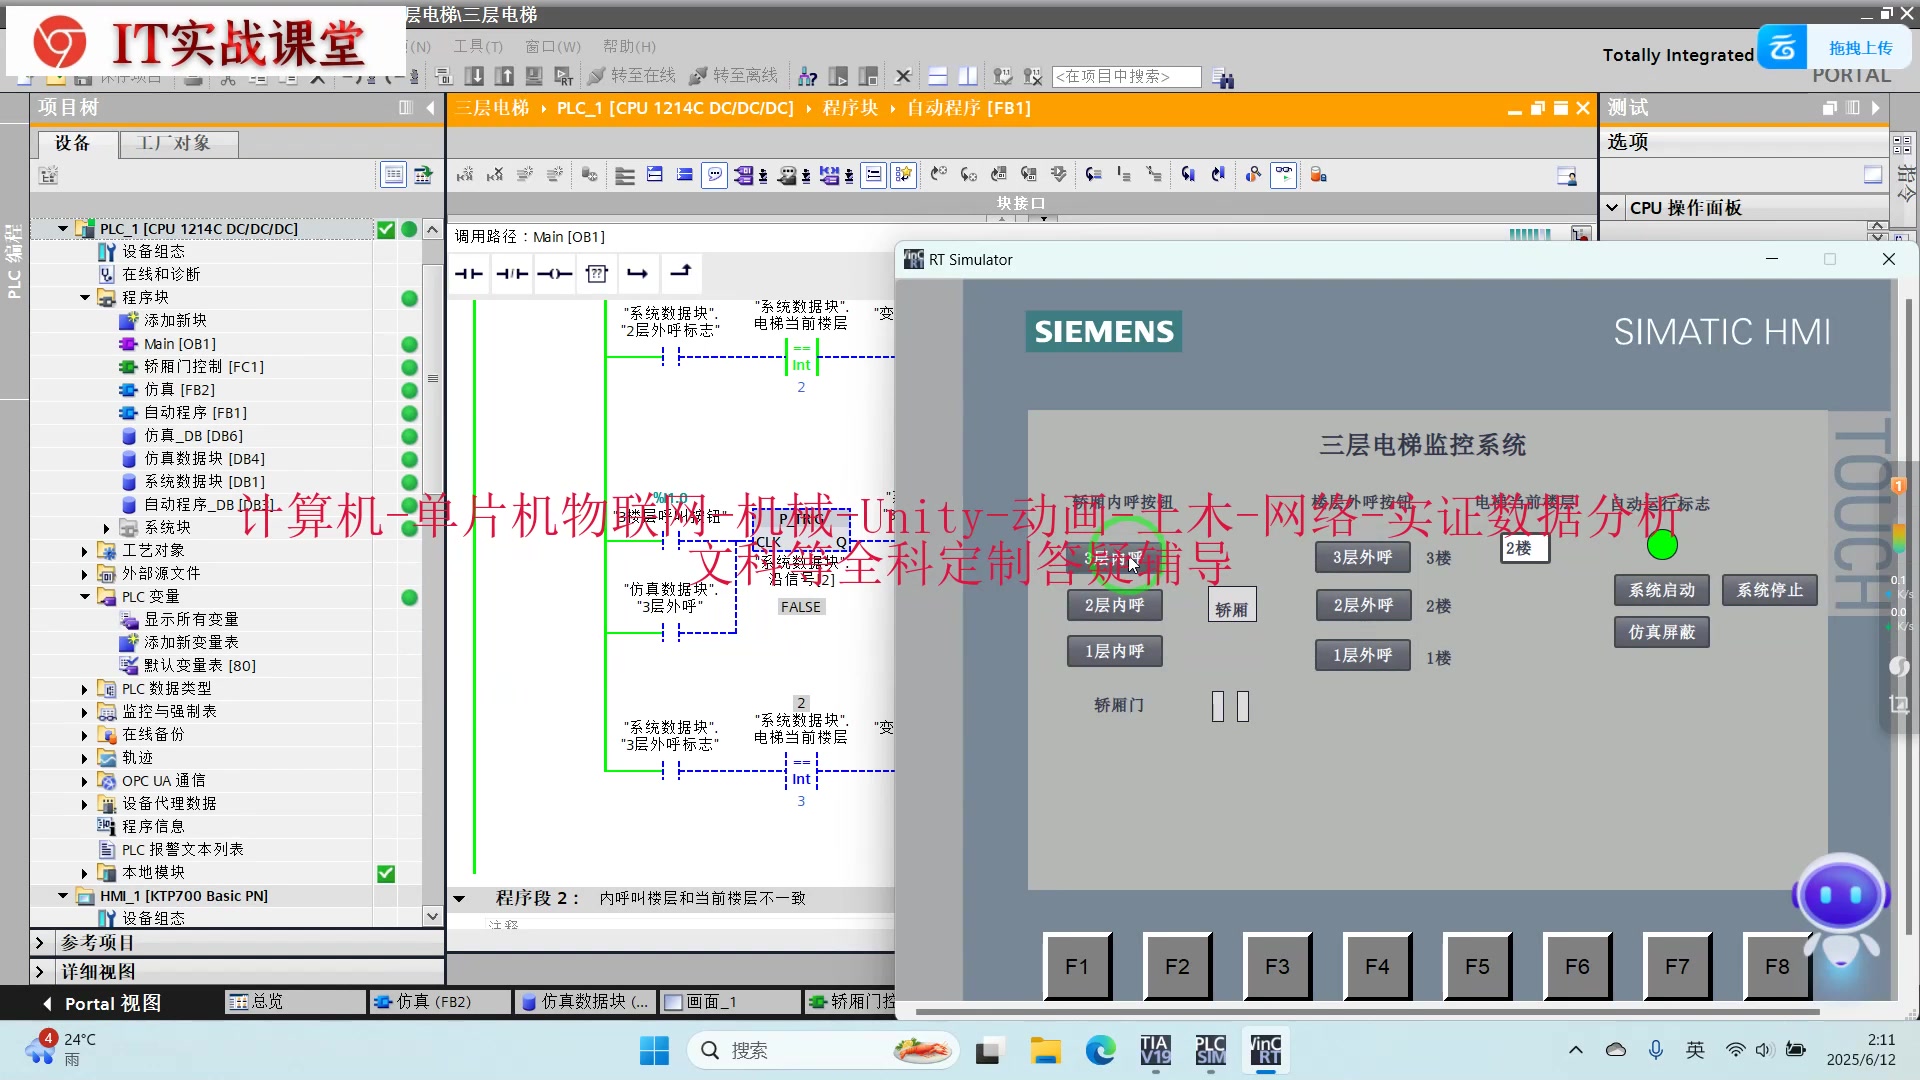
Task: Collapse 程序段 2 network
Action: tap(459, 898)
